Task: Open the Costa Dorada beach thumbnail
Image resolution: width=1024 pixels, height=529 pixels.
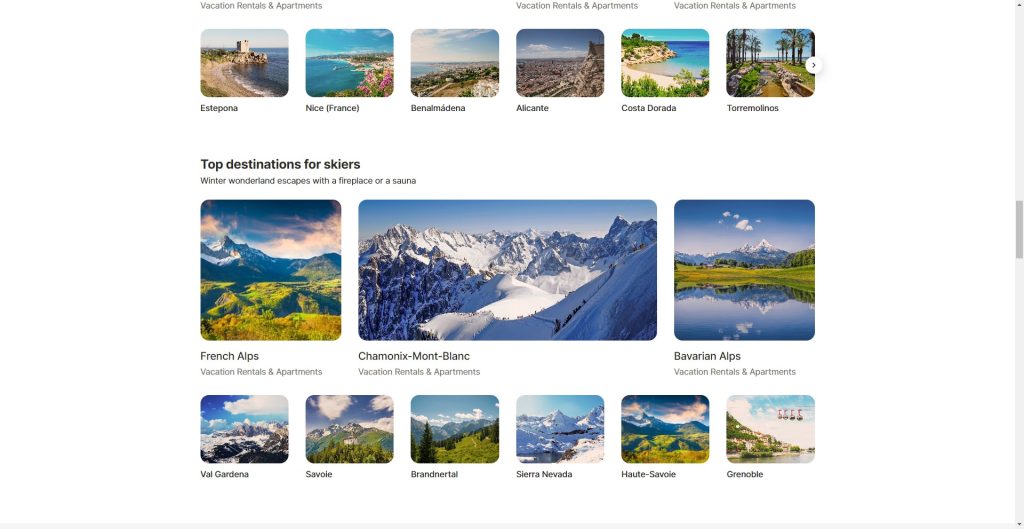Action: (665, 63)
